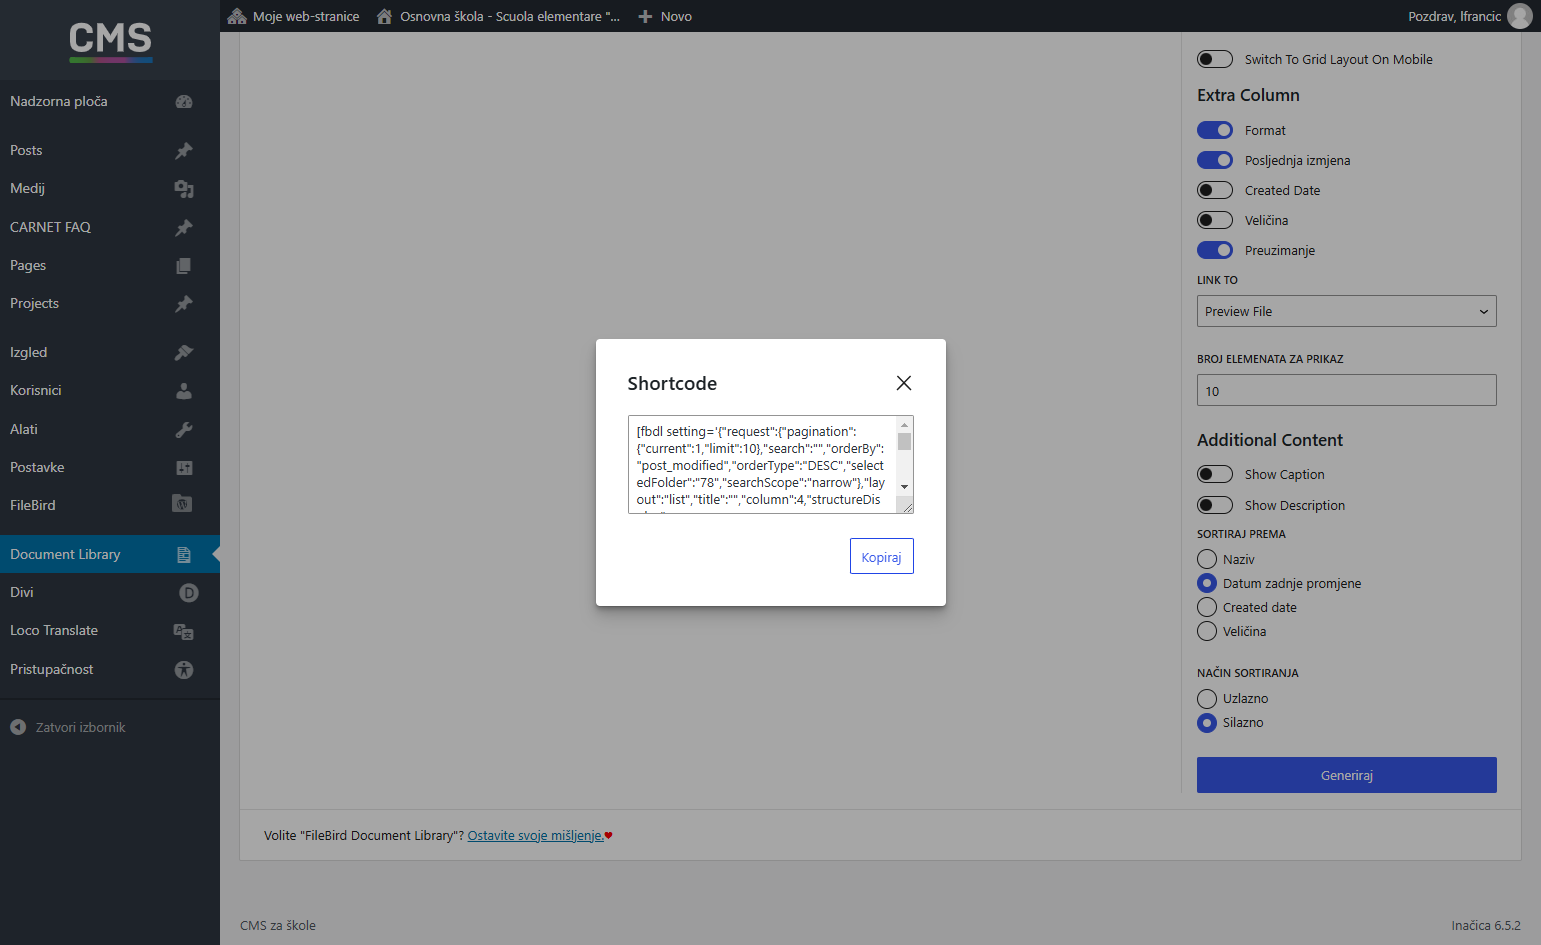Click the FileBird folder icon
1541x945 pixels.
click(182, 503)
